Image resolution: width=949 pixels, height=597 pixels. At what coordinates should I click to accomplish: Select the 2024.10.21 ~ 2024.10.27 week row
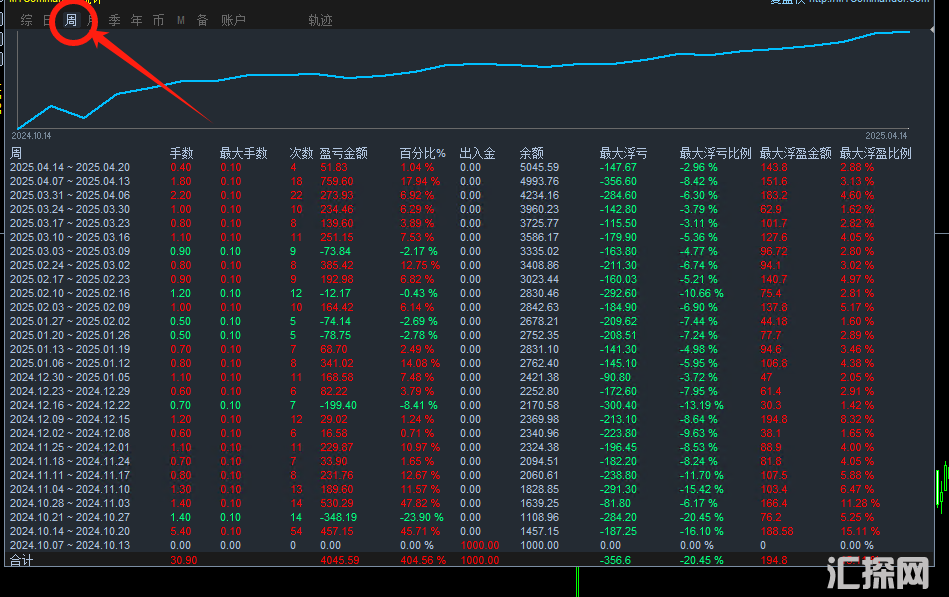tap(70, 517)
